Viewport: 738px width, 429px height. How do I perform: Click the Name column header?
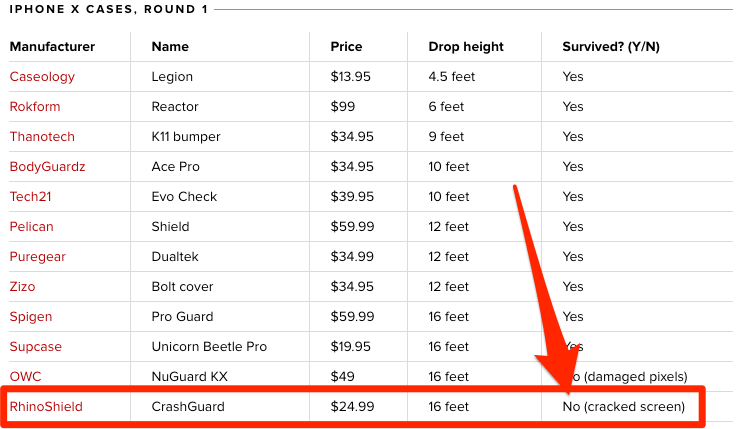click(x=170, y=47)
